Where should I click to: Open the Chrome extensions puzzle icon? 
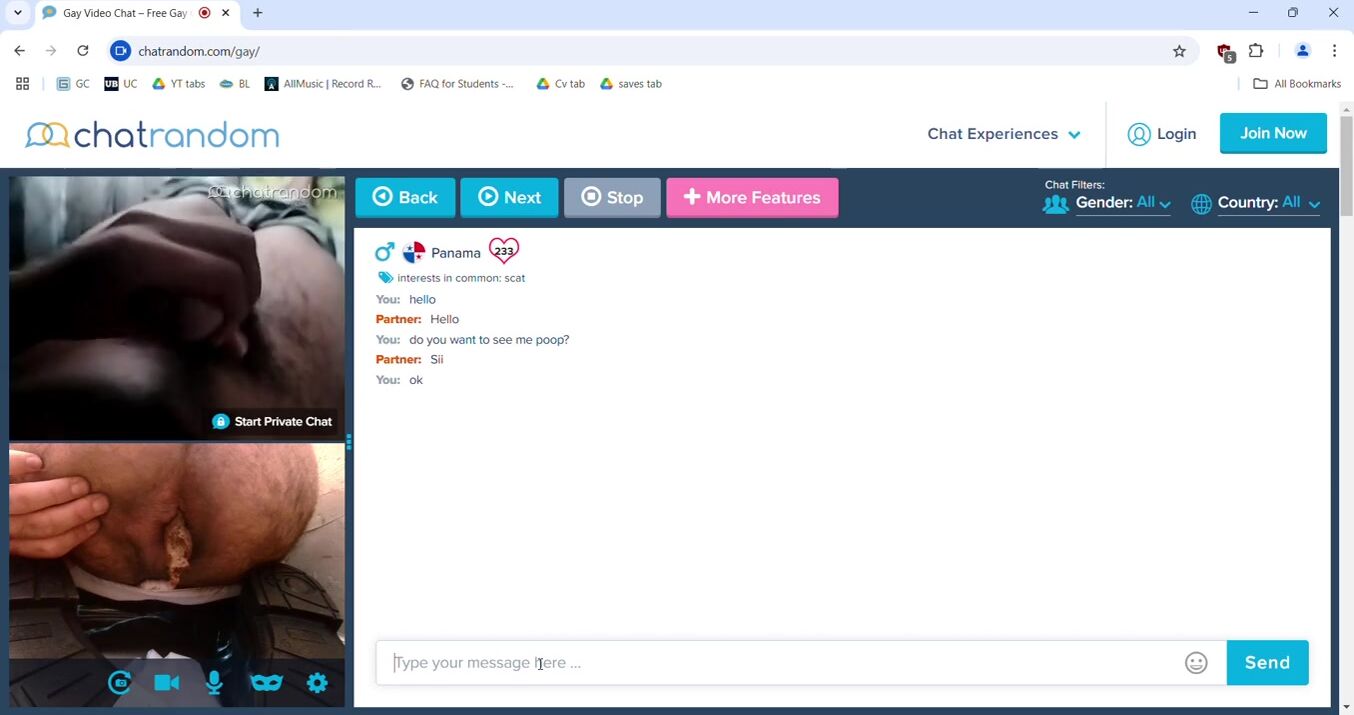click(x=1256, y=51)
